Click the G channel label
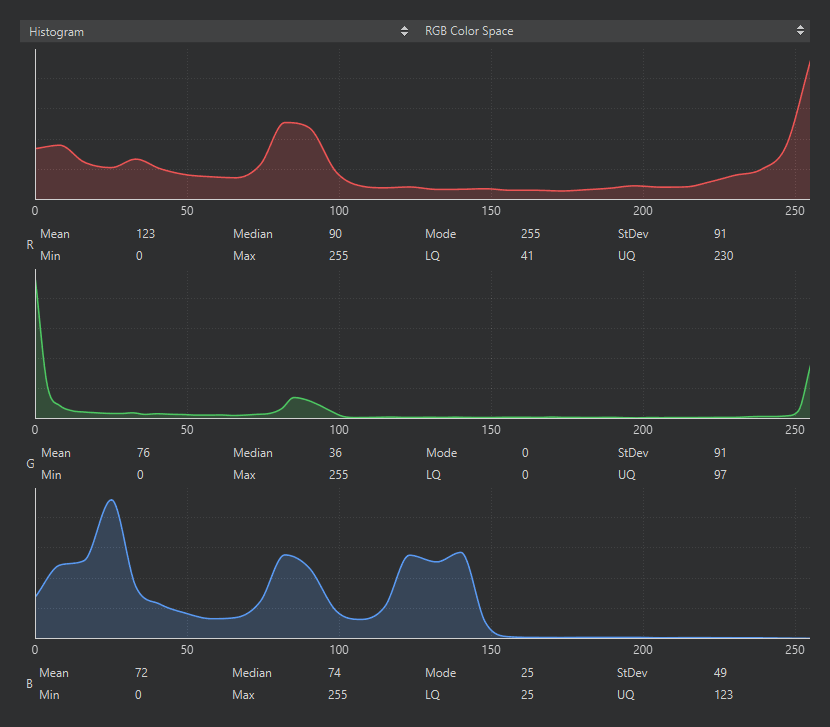 pos(30,464)
